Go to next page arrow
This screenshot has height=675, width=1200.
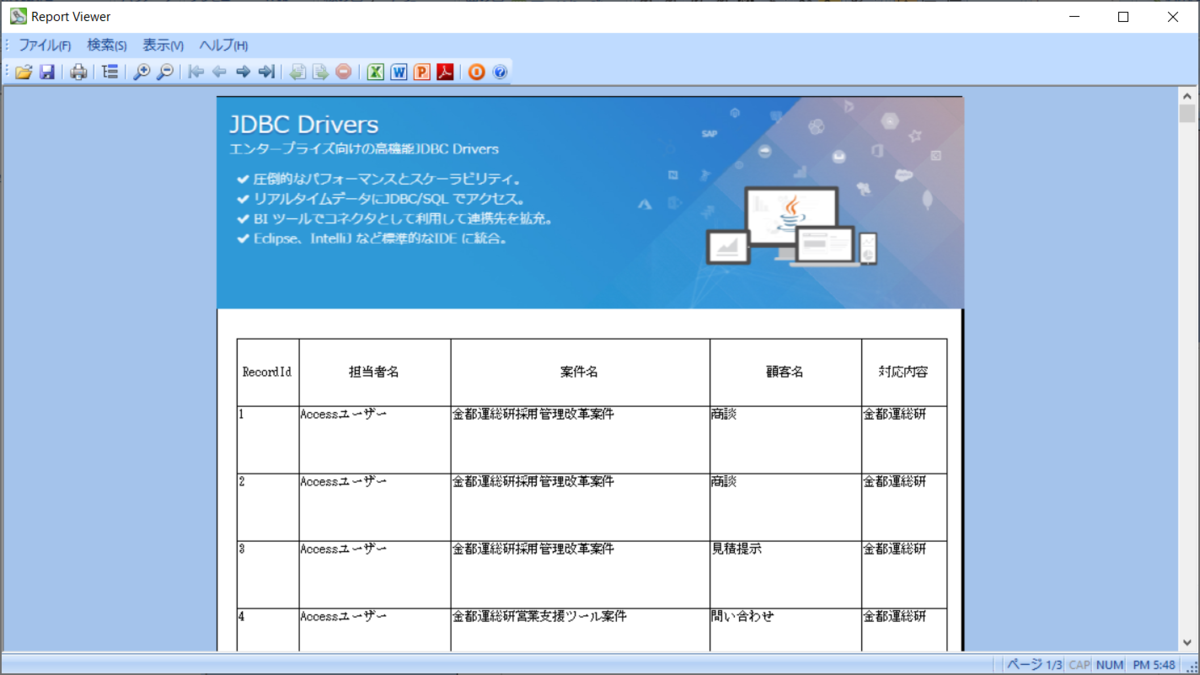tap(243, 72)
